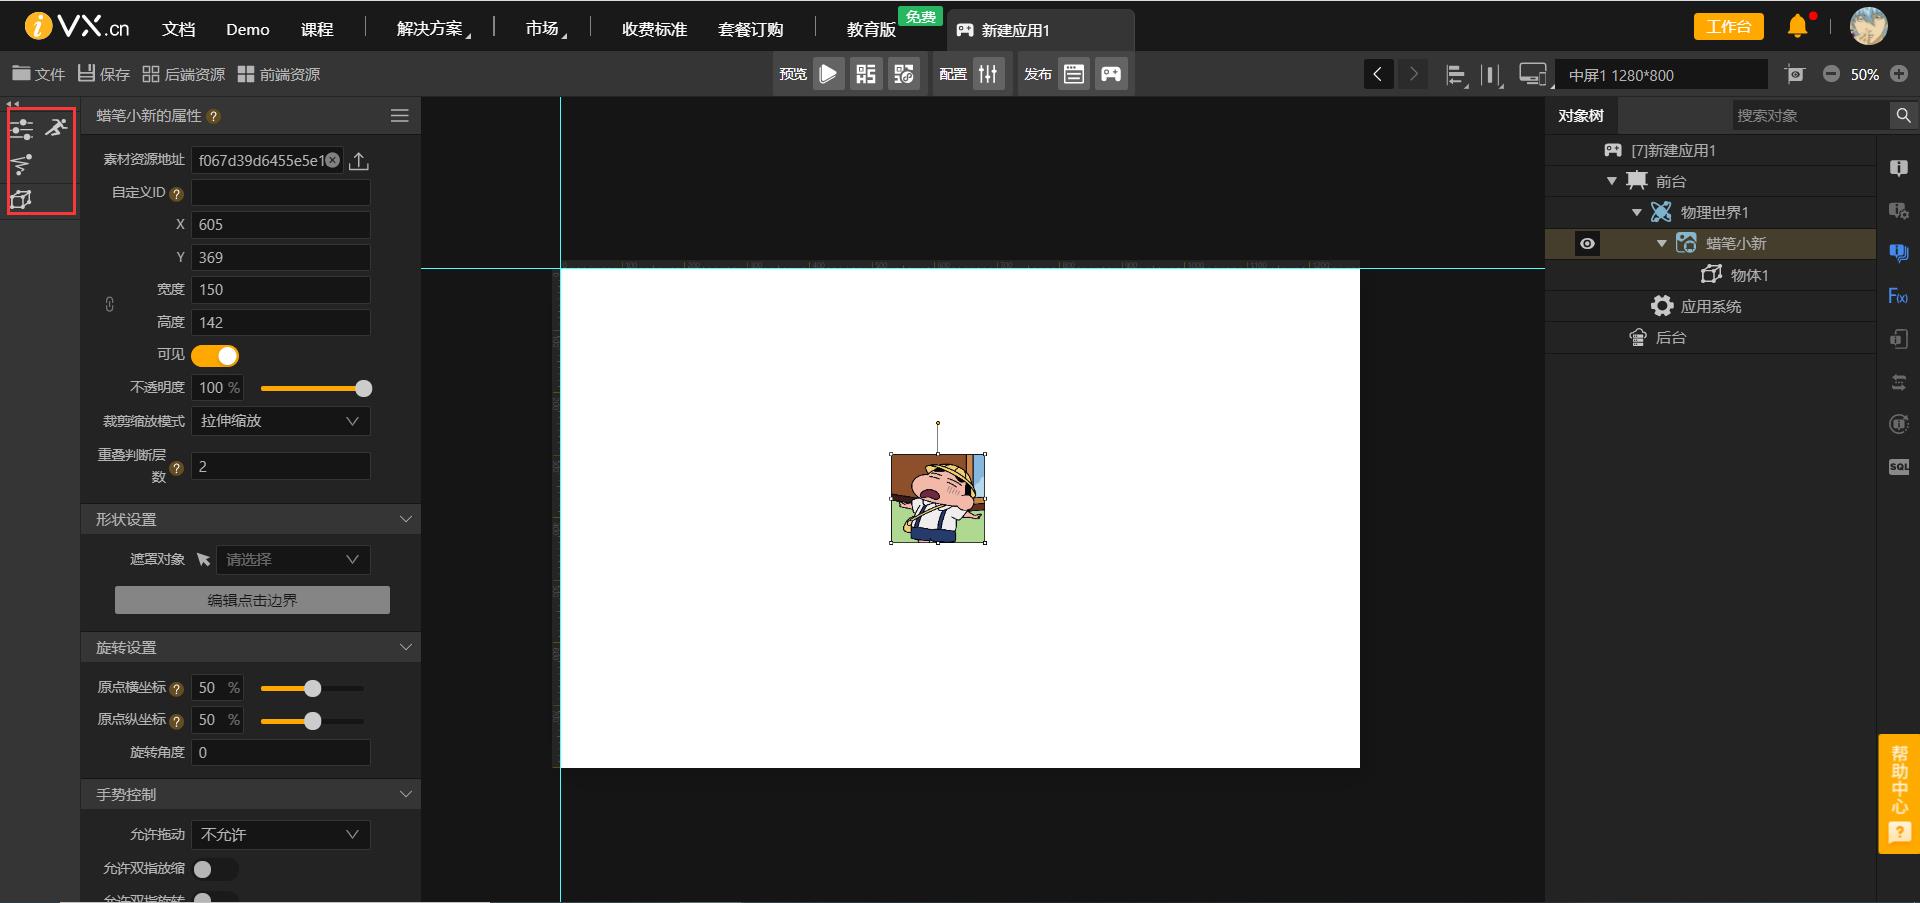This screenshot has height=903, width=1920.
Task: Click the 保存 save button
Action: point(104,74)
